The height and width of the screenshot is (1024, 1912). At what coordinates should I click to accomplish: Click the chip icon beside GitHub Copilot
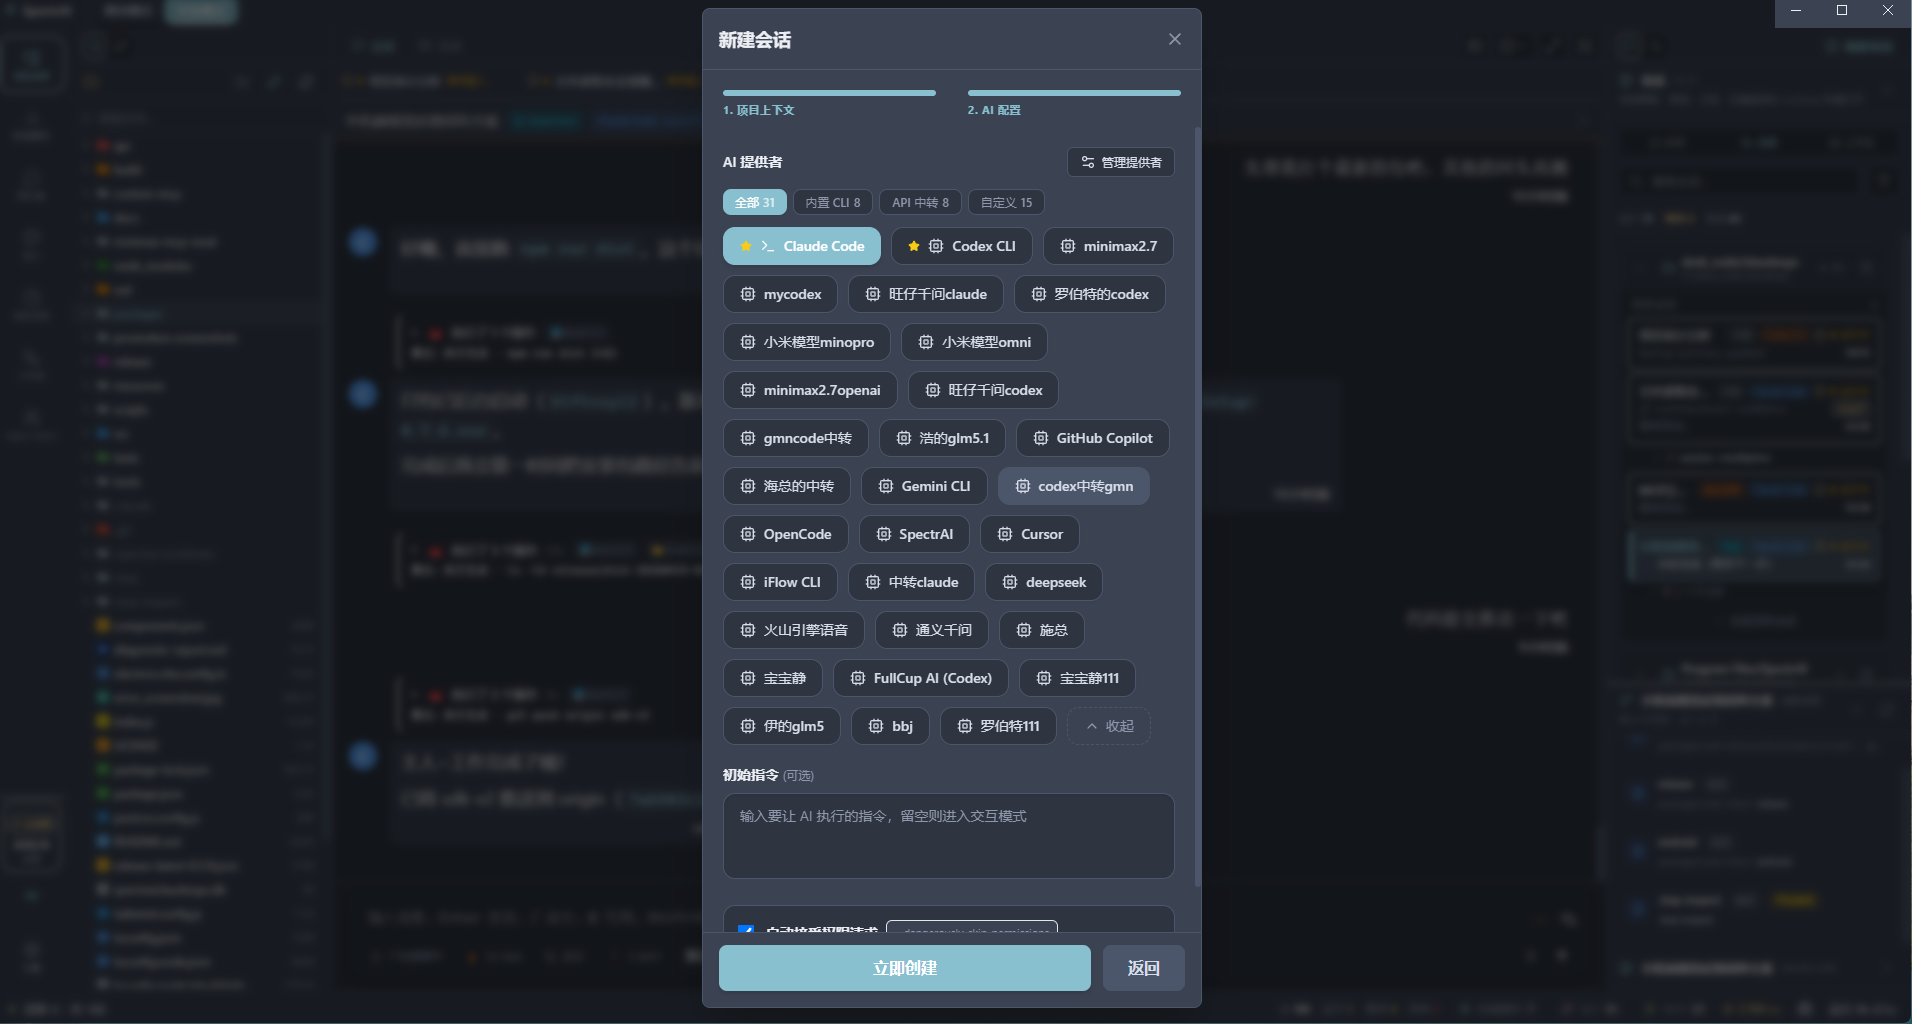1040,438
